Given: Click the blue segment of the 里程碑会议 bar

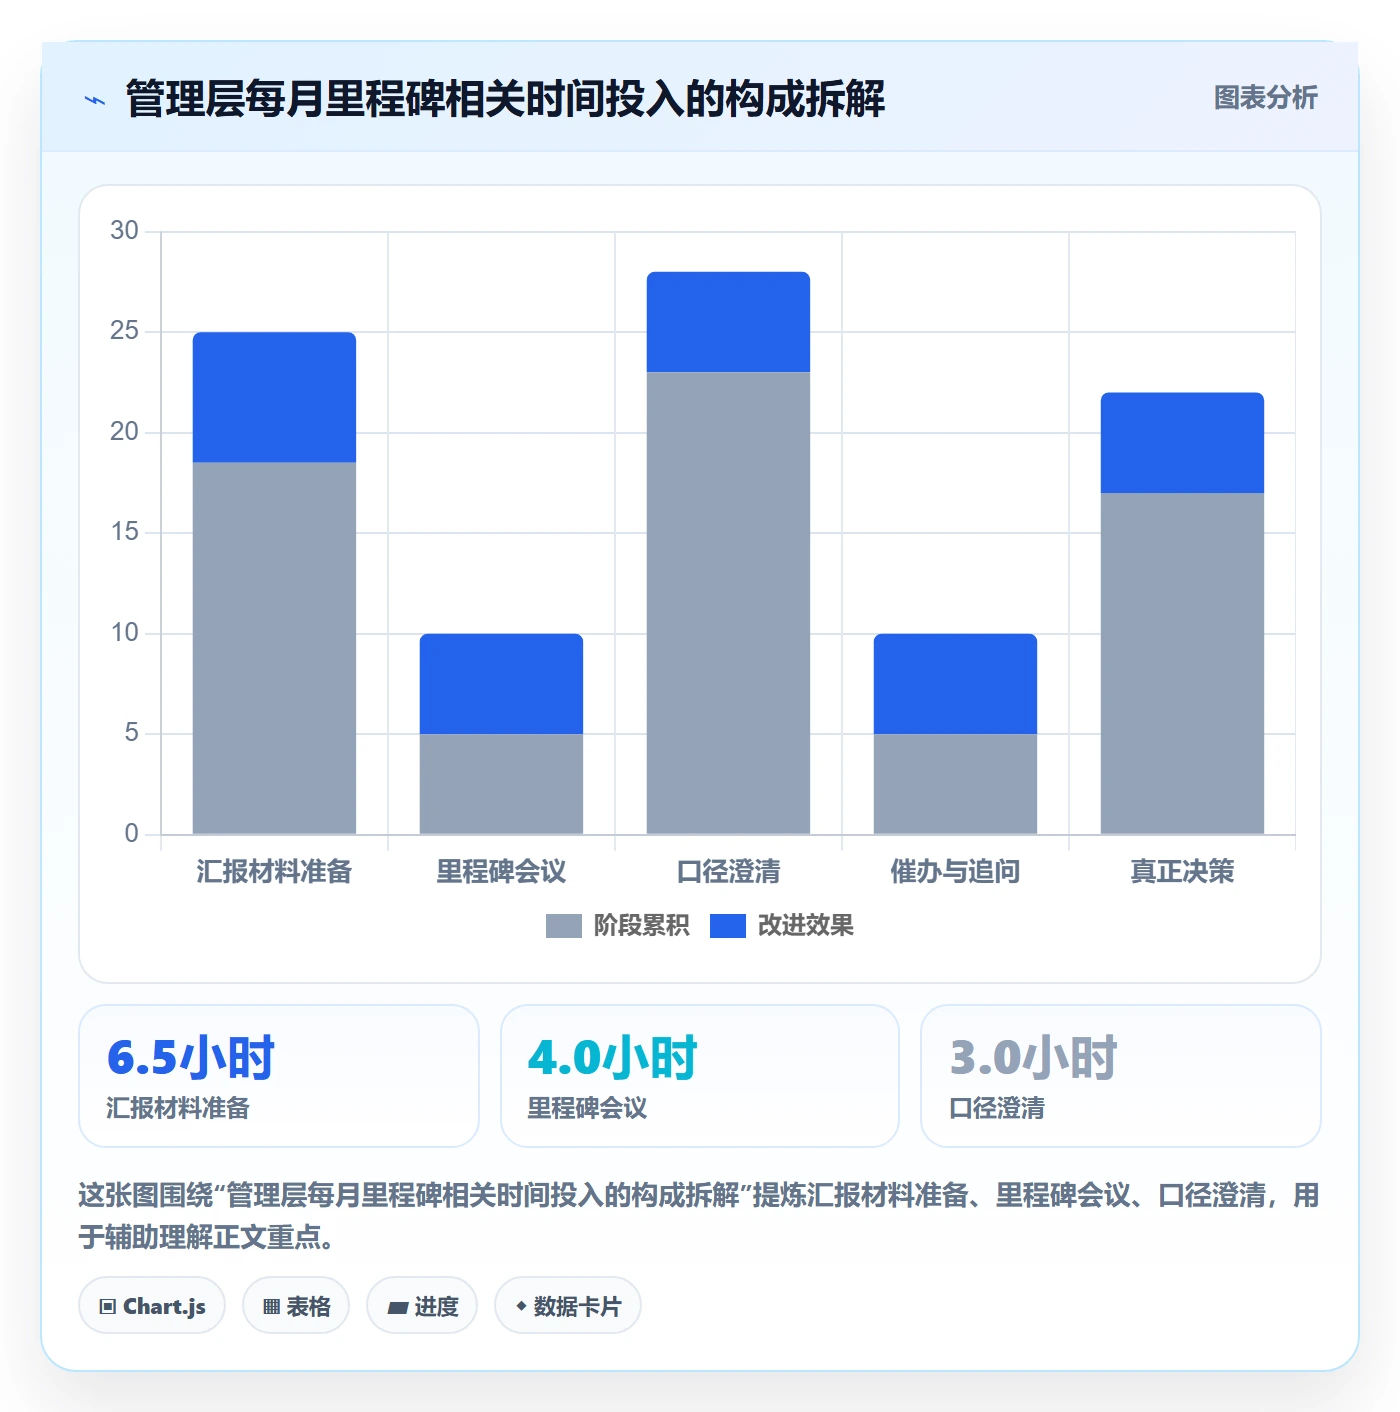Looking at the screenshot, I should click(501, 684).
